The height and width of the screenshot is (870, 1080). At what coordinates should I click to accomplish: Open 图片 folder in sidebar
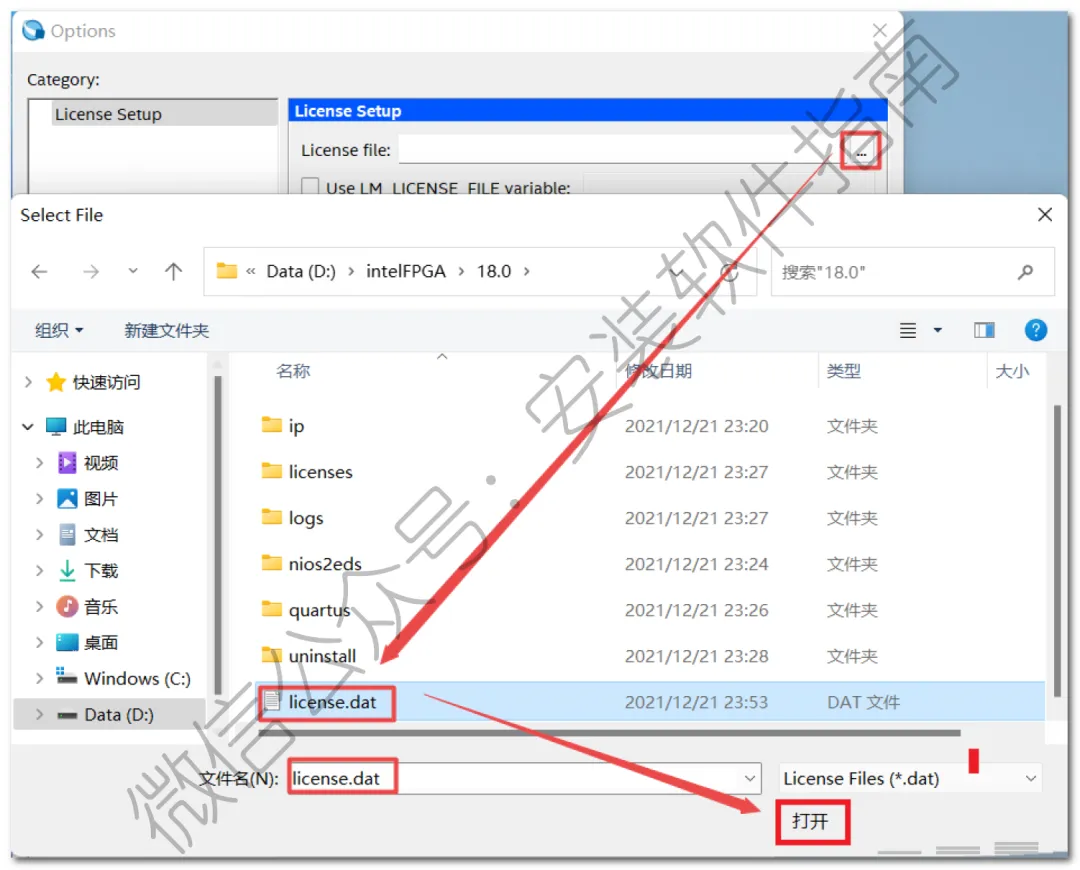tap(87, 499)
